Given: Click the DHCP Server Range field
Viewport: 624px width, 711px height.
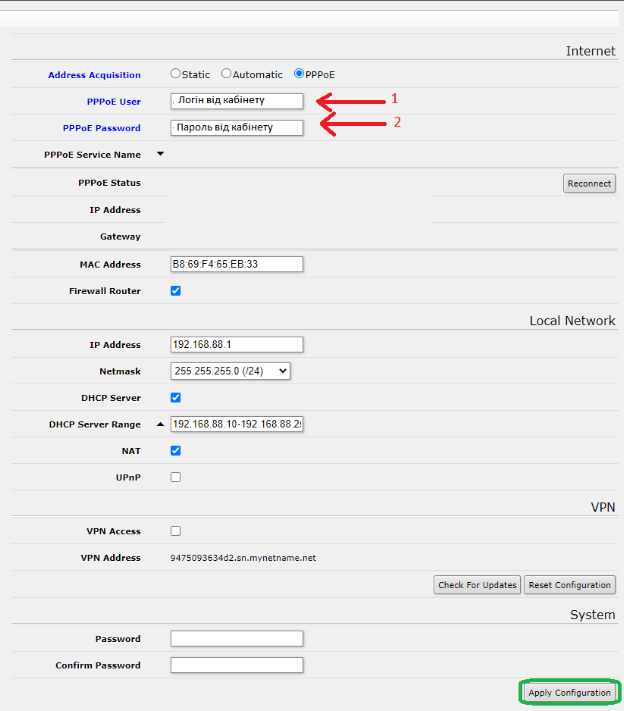Looking at the screenshot, I should (x=237, y=424).
